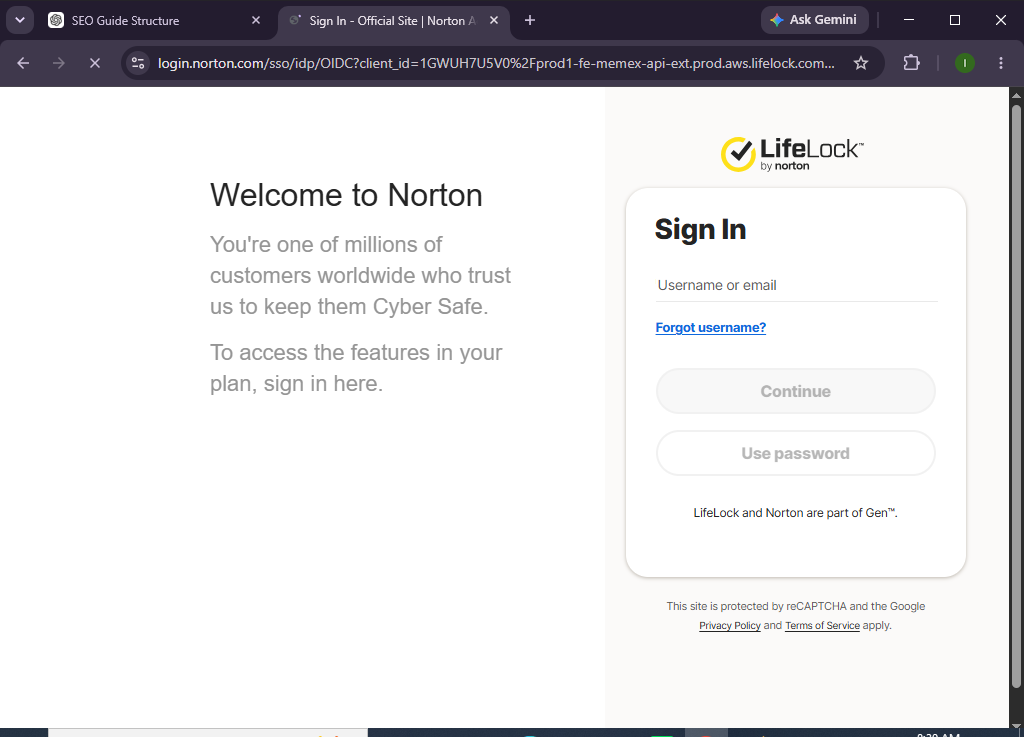Click the browser back arrow

pyautogui.click(x=23, y=63)
